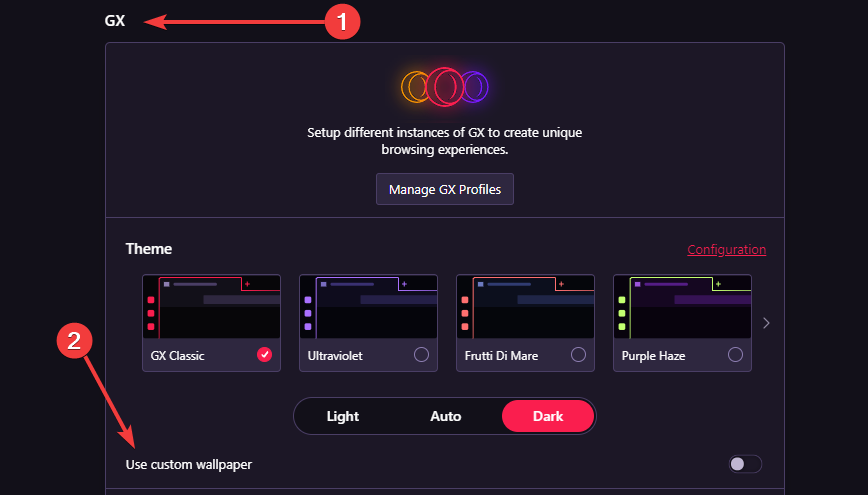This screenshot has width=868, height=495.
Task: Select the Frutti Di Mare radio button
Action: click(578, 354)
